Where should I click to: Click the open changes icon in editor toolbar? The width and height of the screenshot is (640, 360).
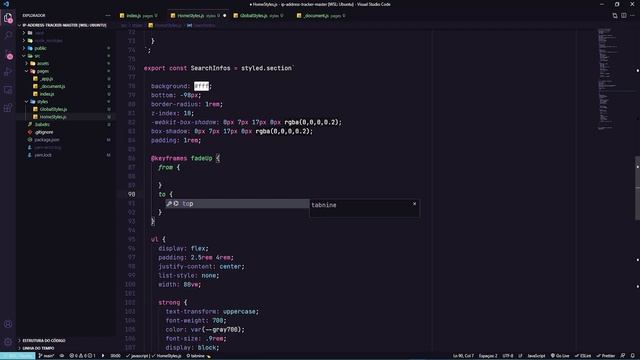[x=615, y=16]
